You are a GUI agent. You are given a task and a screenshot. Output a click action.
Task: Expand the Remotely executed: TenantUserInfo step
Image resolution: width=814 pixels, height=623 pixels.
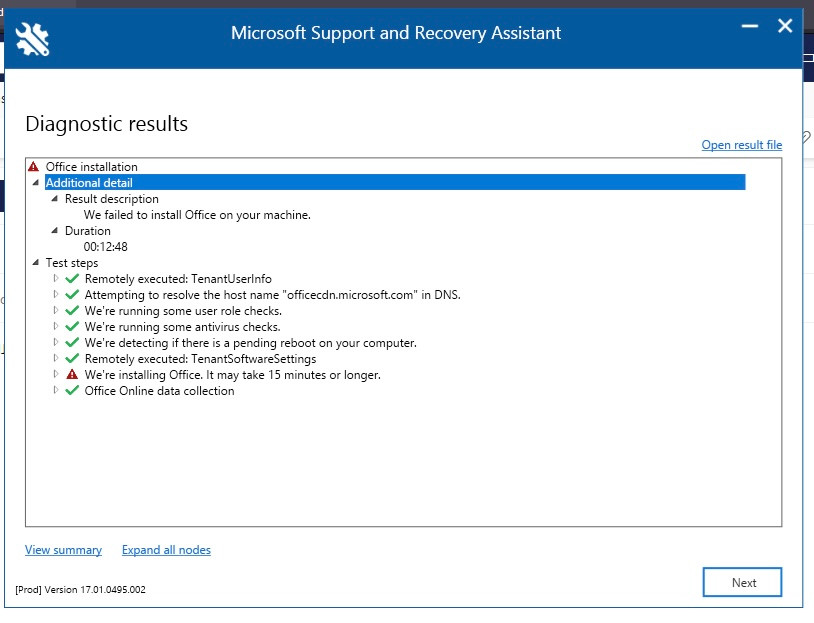(56, 278)
